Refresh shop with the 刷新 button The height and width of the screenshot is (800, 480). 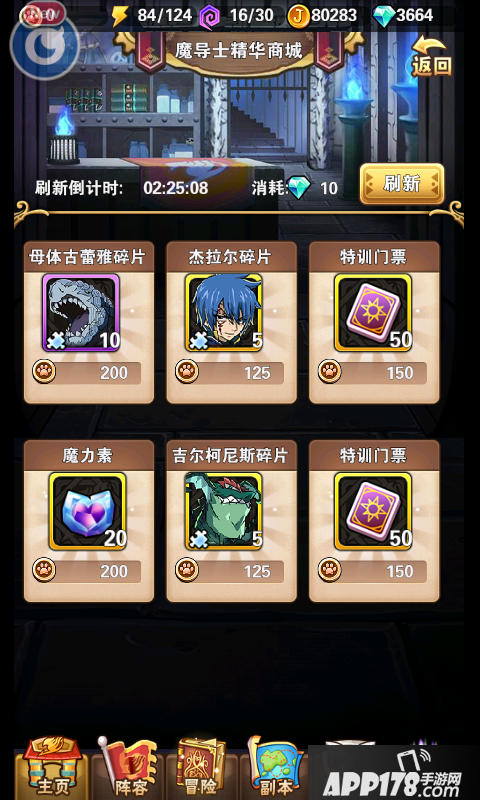pos(402,184)
